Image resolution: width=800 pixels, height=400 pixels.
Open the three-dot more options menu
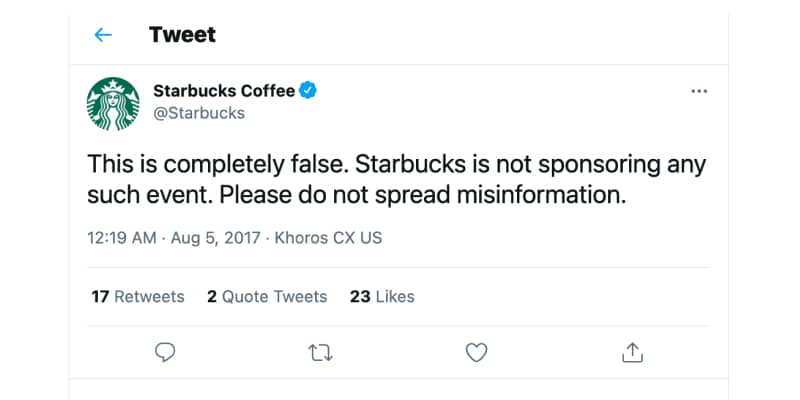699,91
